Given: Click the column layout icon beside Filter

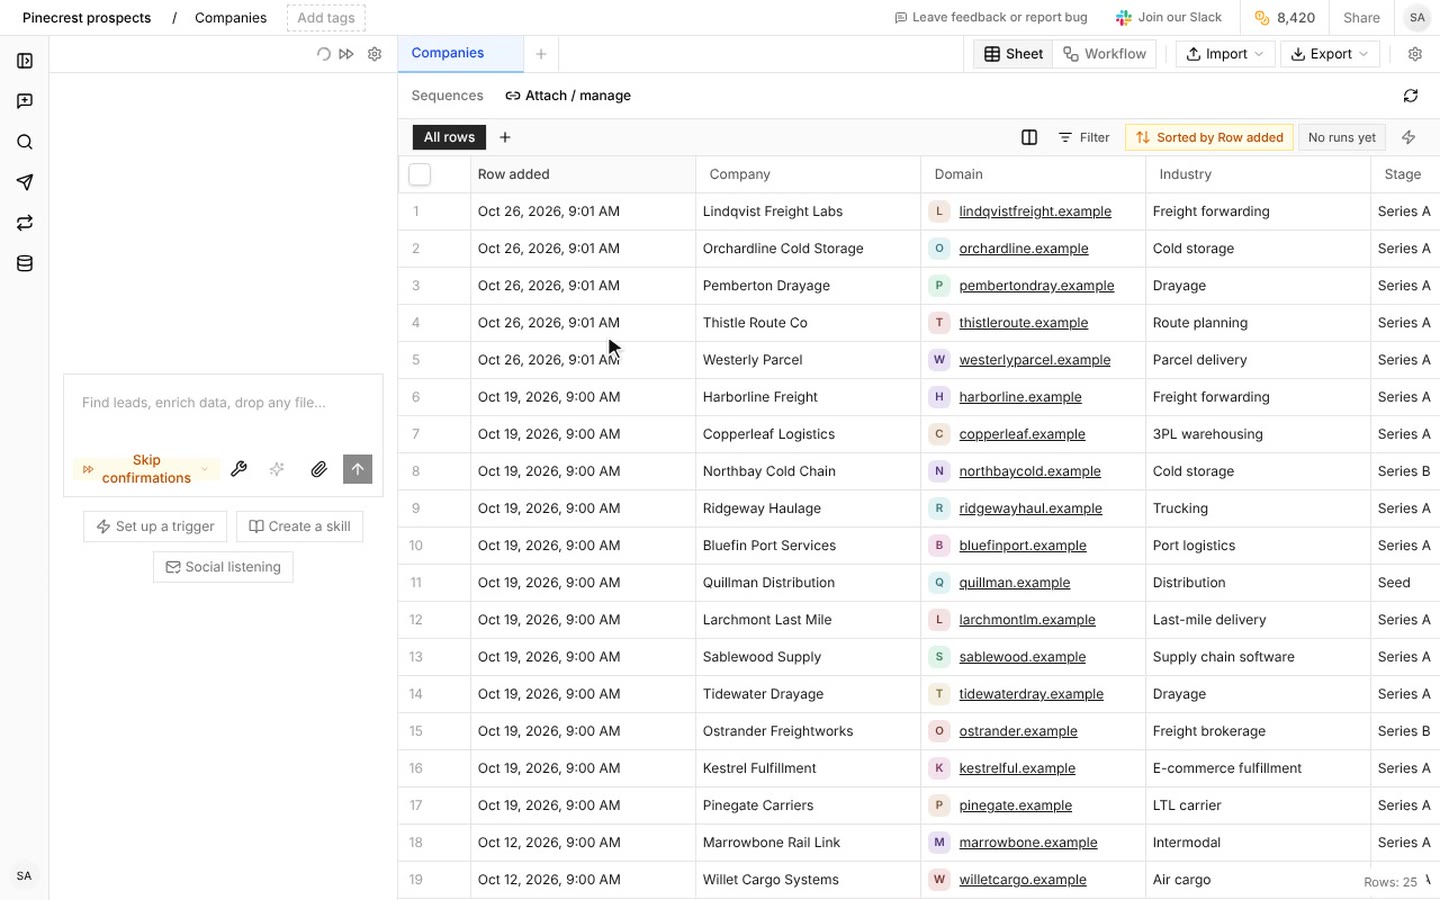Looking at the screenshot, I should [1029, 137].
